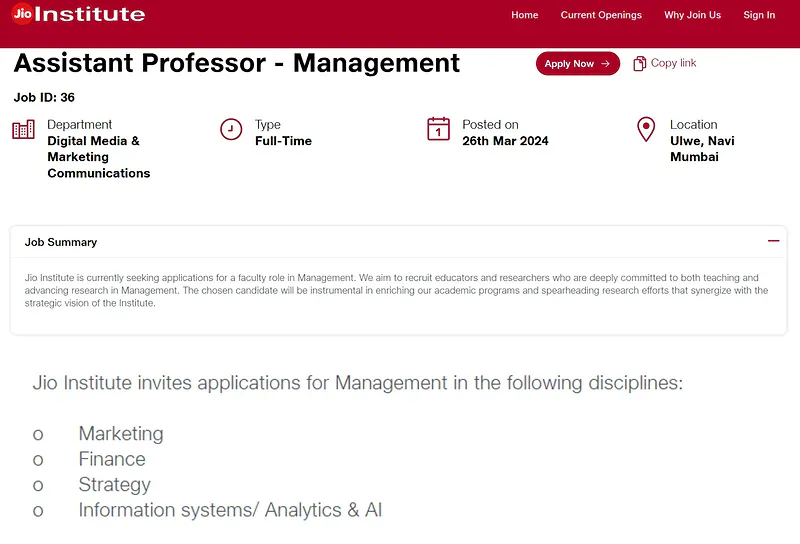The width and height of the screenshot is (800, 544).
Task: Click the copy clipboard icon
Action: tap(639, 63)
